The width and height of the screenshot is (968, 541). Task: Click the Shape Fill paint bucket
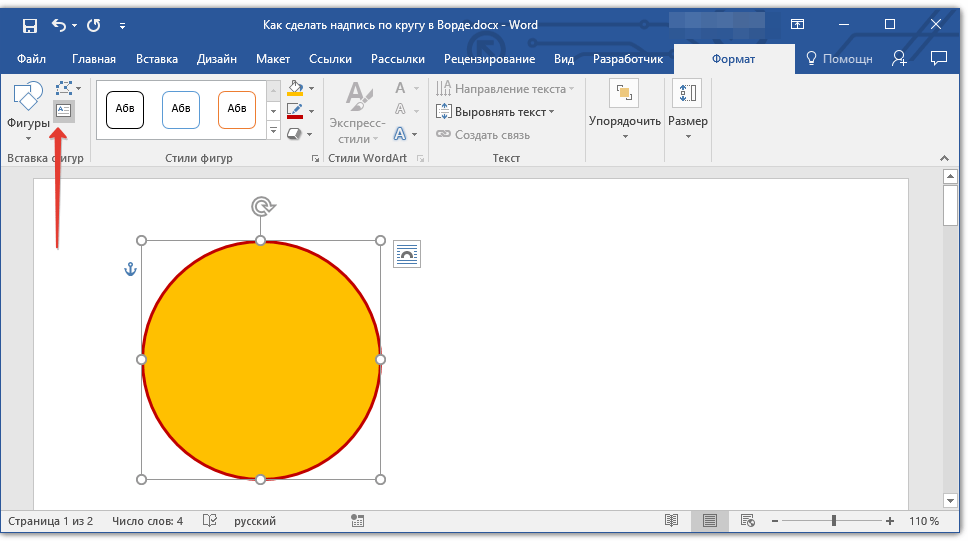click(295, 89)
